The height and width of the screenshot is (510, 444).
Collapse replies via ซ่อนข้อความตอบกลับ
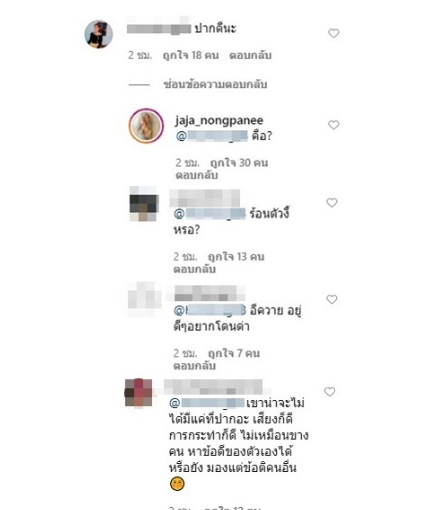(x=215, y=84)
